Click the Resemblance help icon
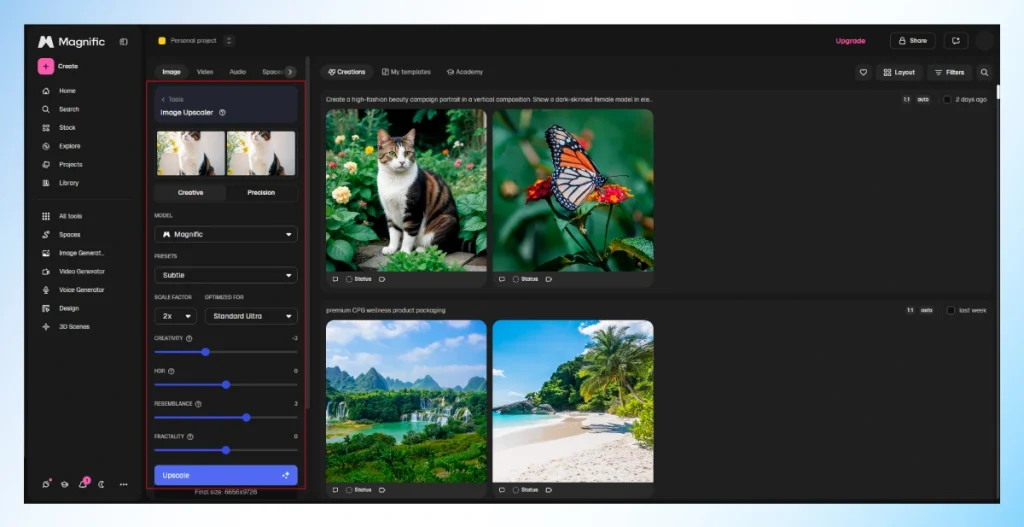This screenshot has width=1024, height=527. click(x=198, y=404)
